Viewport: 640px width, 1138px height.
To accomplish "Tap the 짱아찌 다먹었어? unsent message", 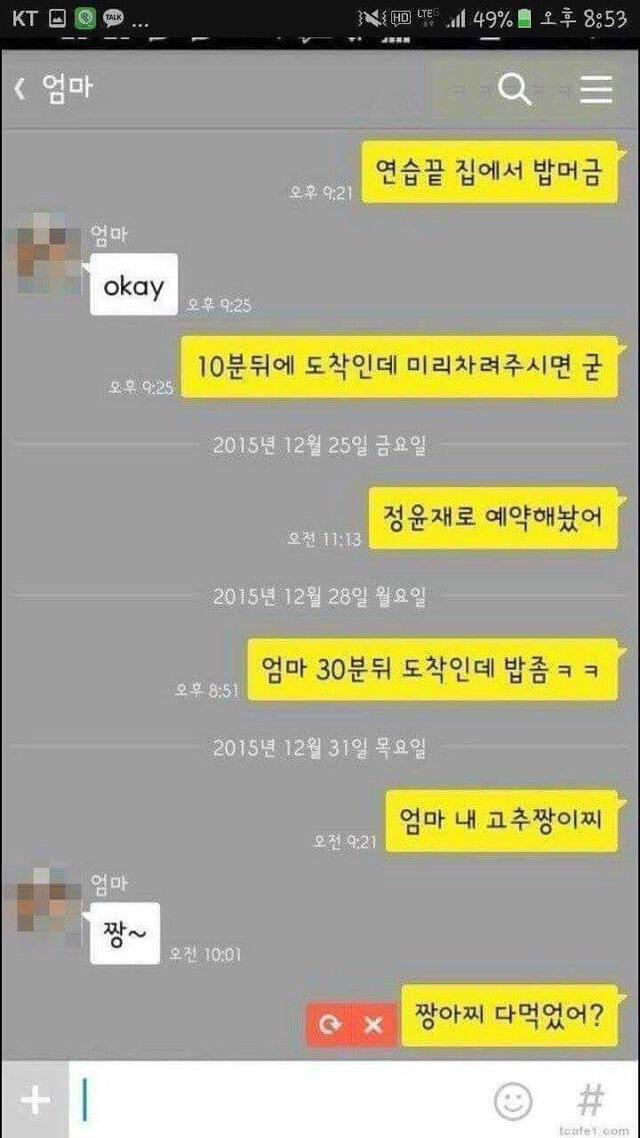I will tap(509, 1015).
